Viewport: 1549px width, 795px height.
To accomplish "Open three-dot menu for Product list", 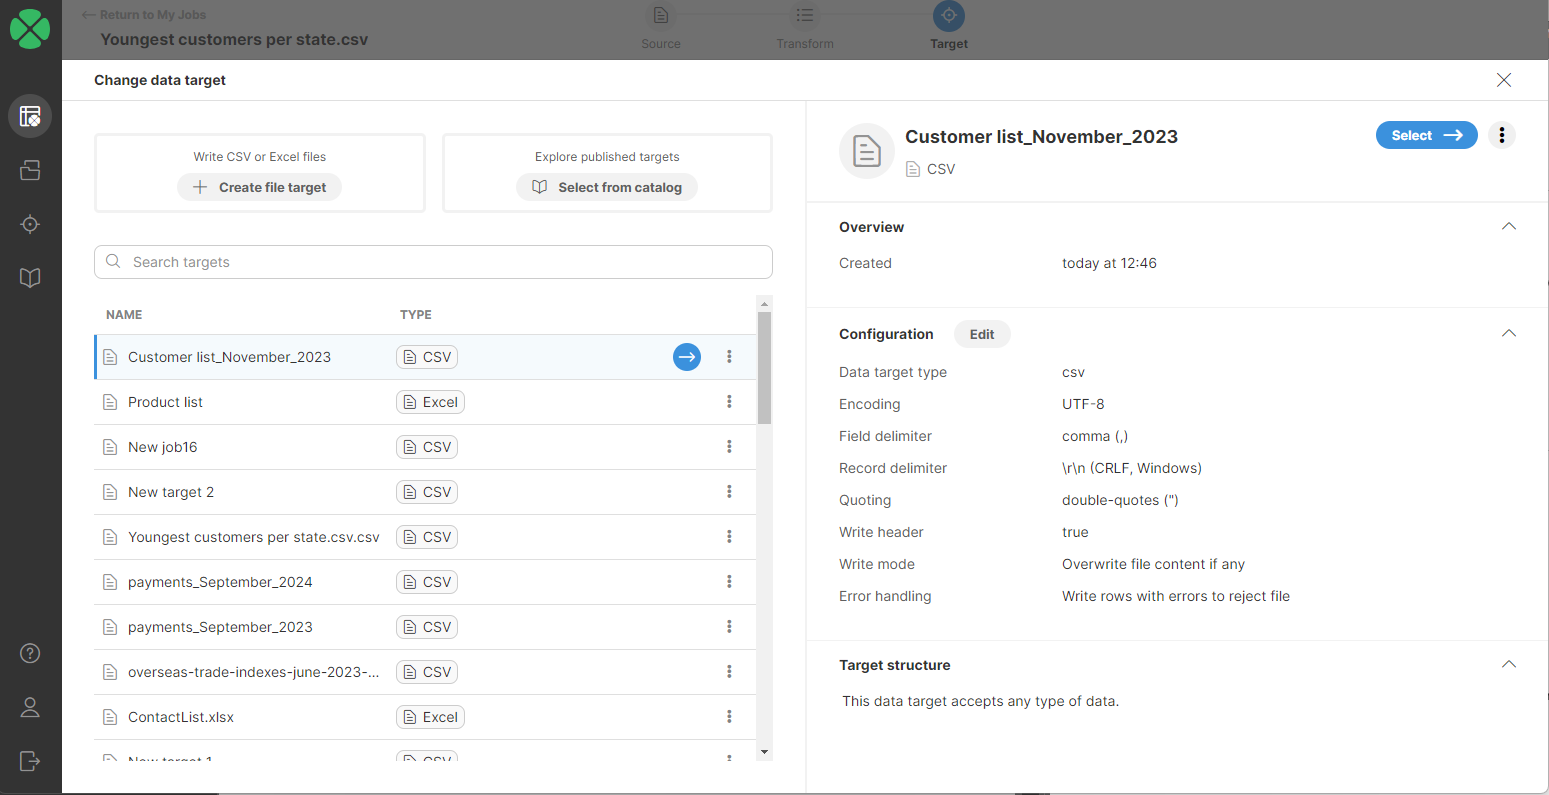I will 729,402.
